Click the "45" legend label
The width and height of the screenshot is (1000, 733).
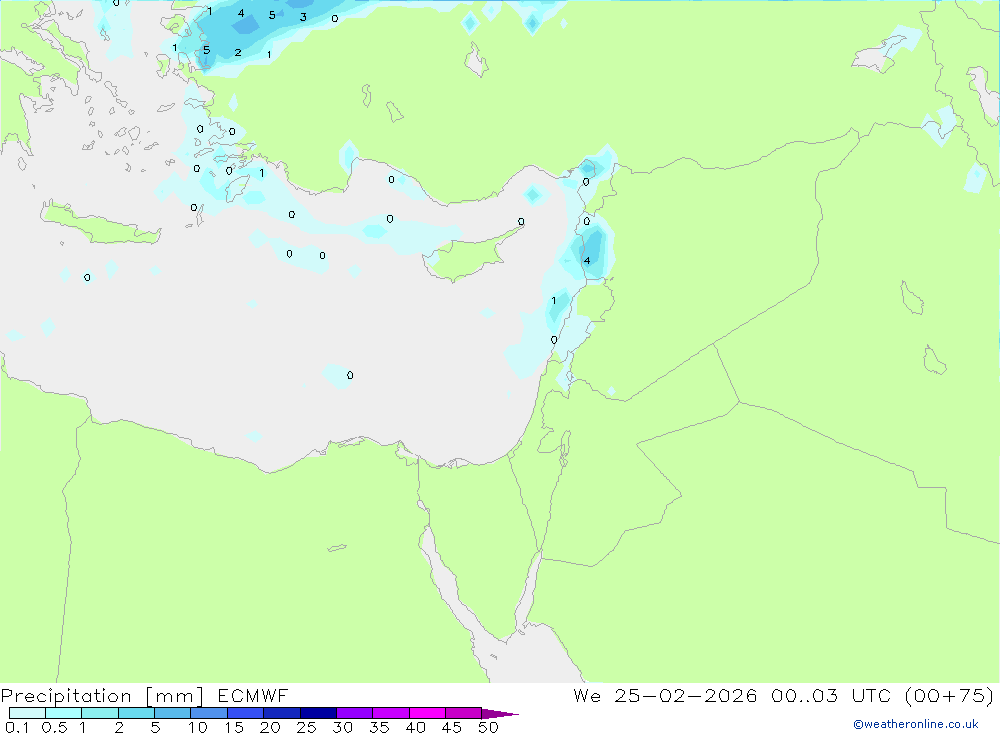(x=452, y=727)
